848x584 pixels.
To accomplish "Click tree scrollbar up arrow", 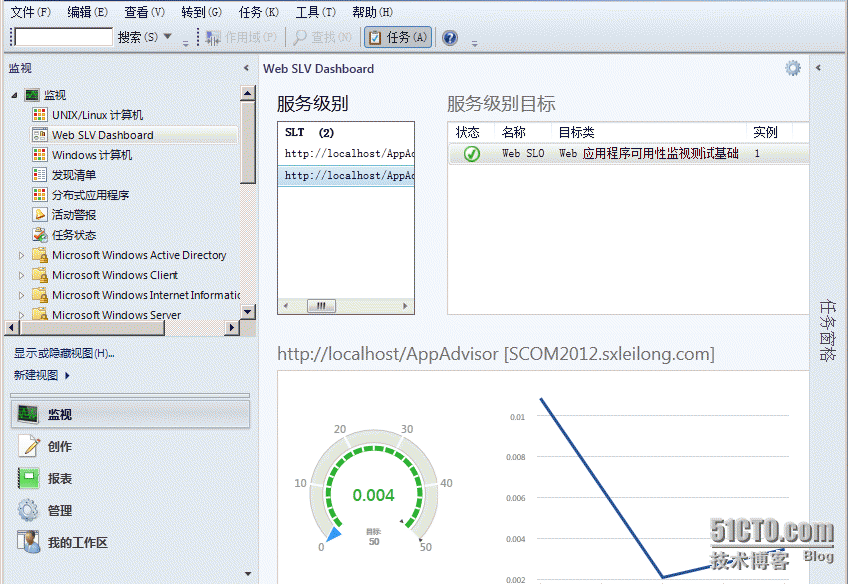I will click(x=248, y=93).
